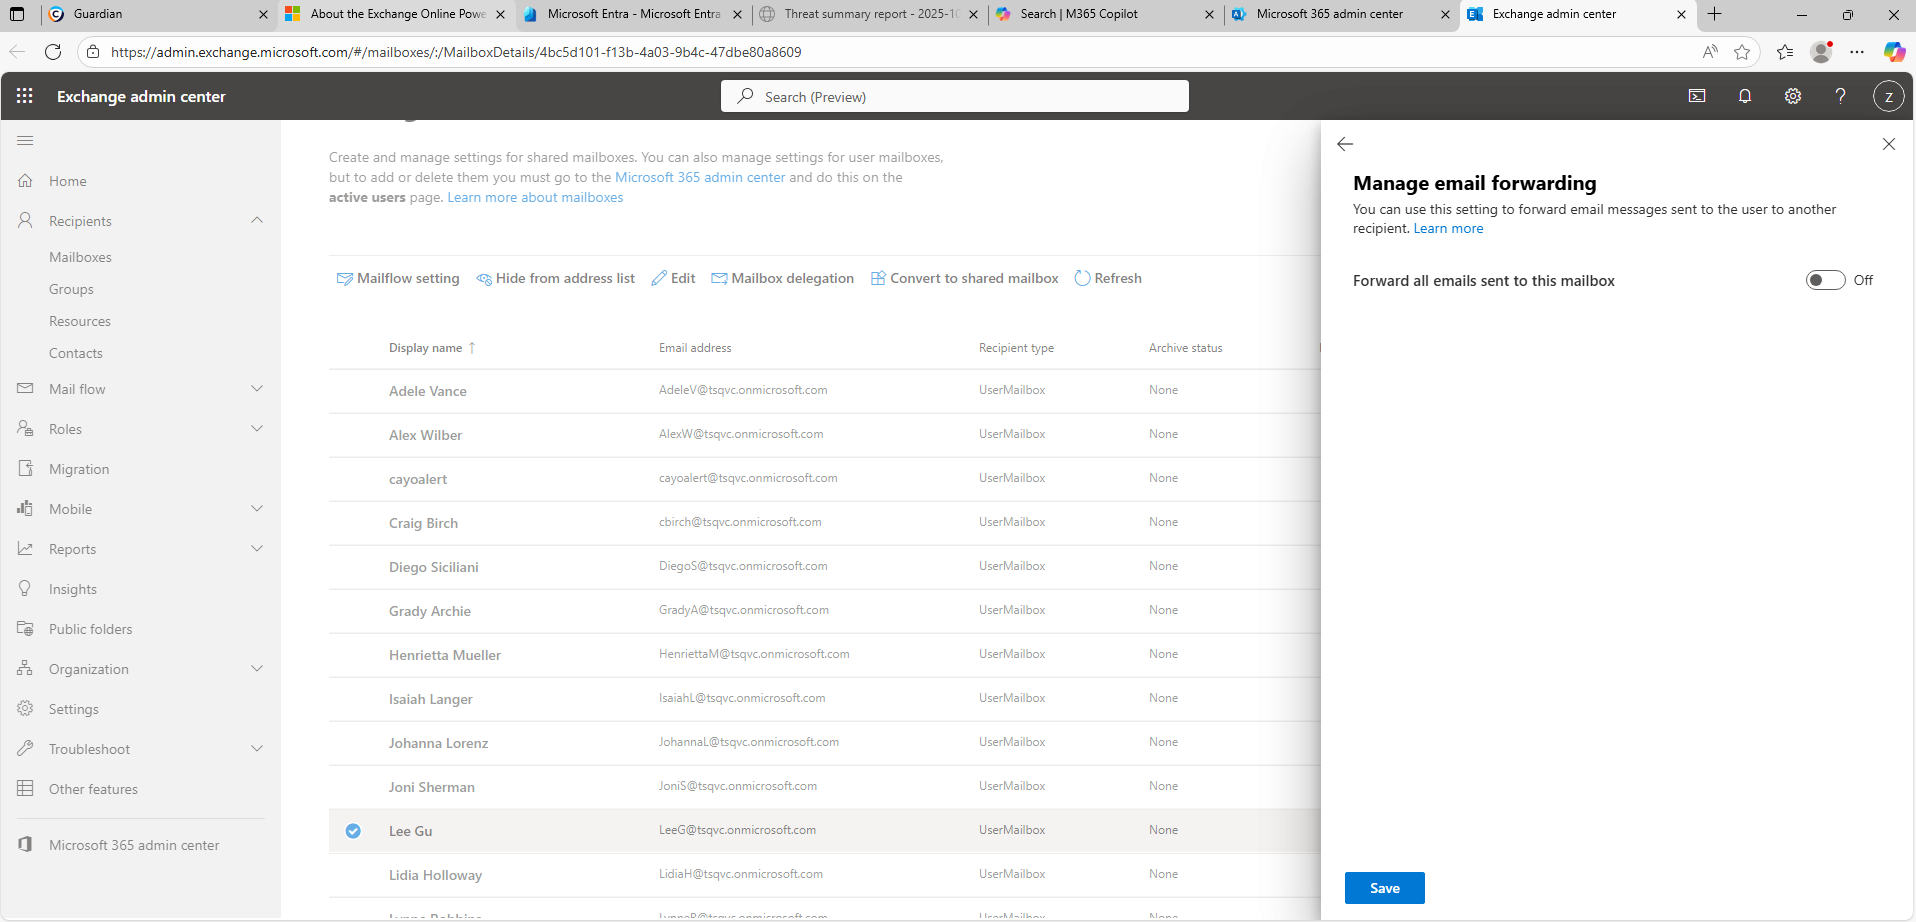
Task: Click the Save button
Action: 1384,888
